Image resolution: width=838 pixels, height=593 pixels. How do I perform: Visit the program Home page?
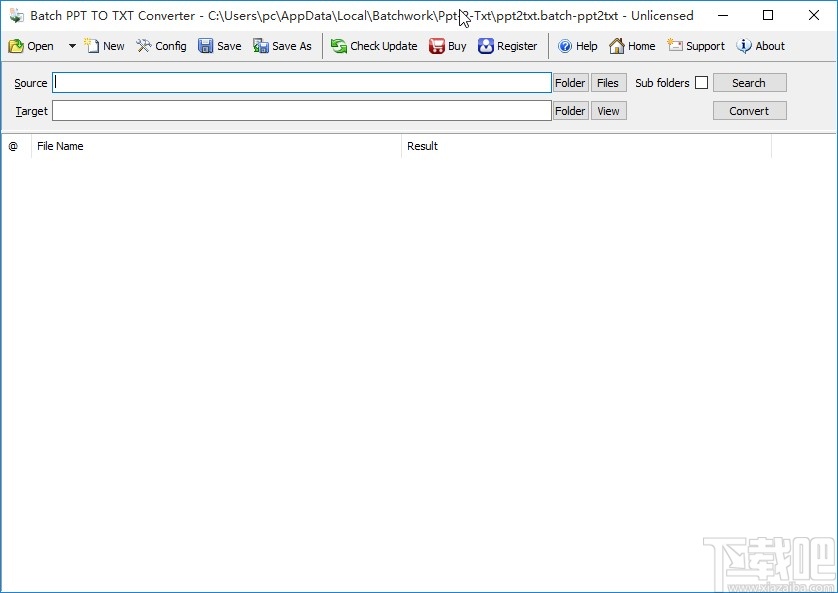(x=632, y=45)
